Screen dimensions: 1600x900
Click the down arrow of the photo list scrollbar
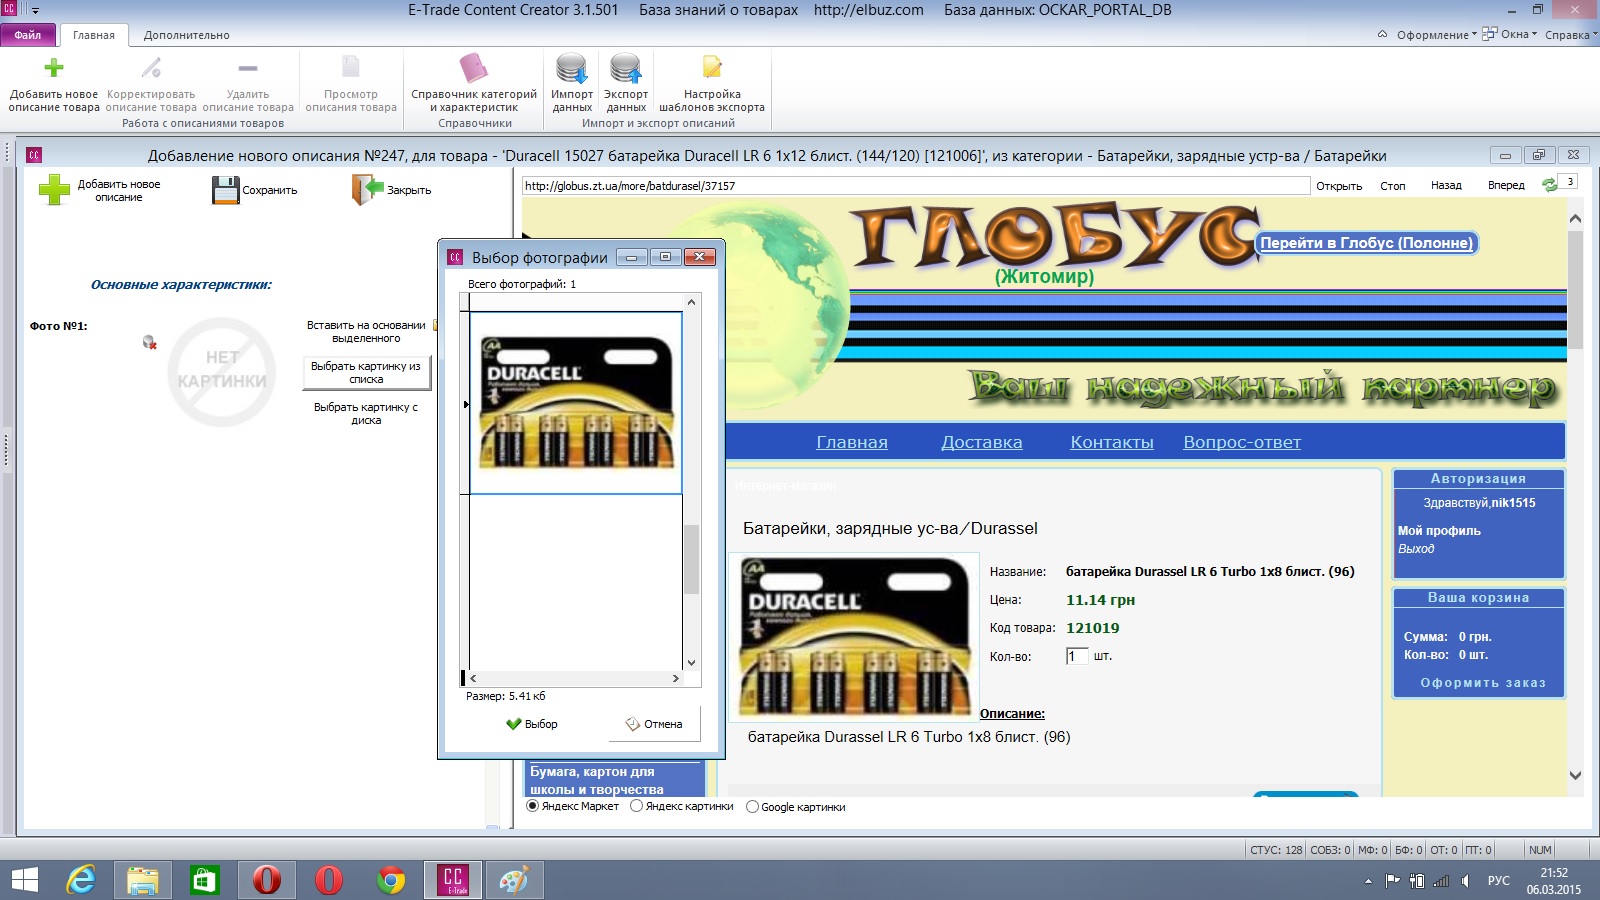tap(691, 663)
